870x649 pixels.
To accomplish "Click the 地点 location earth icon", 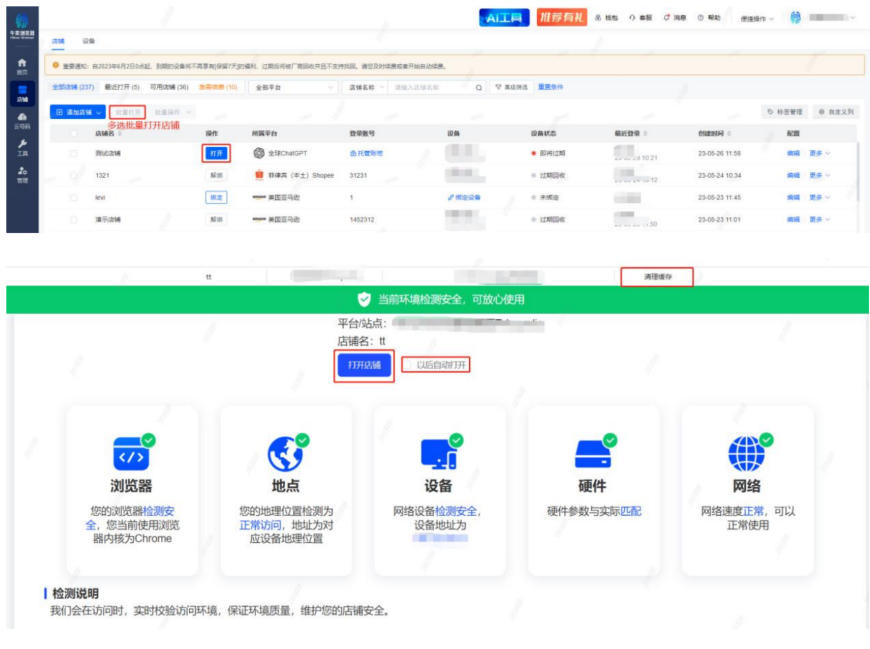I will [286, 455].
